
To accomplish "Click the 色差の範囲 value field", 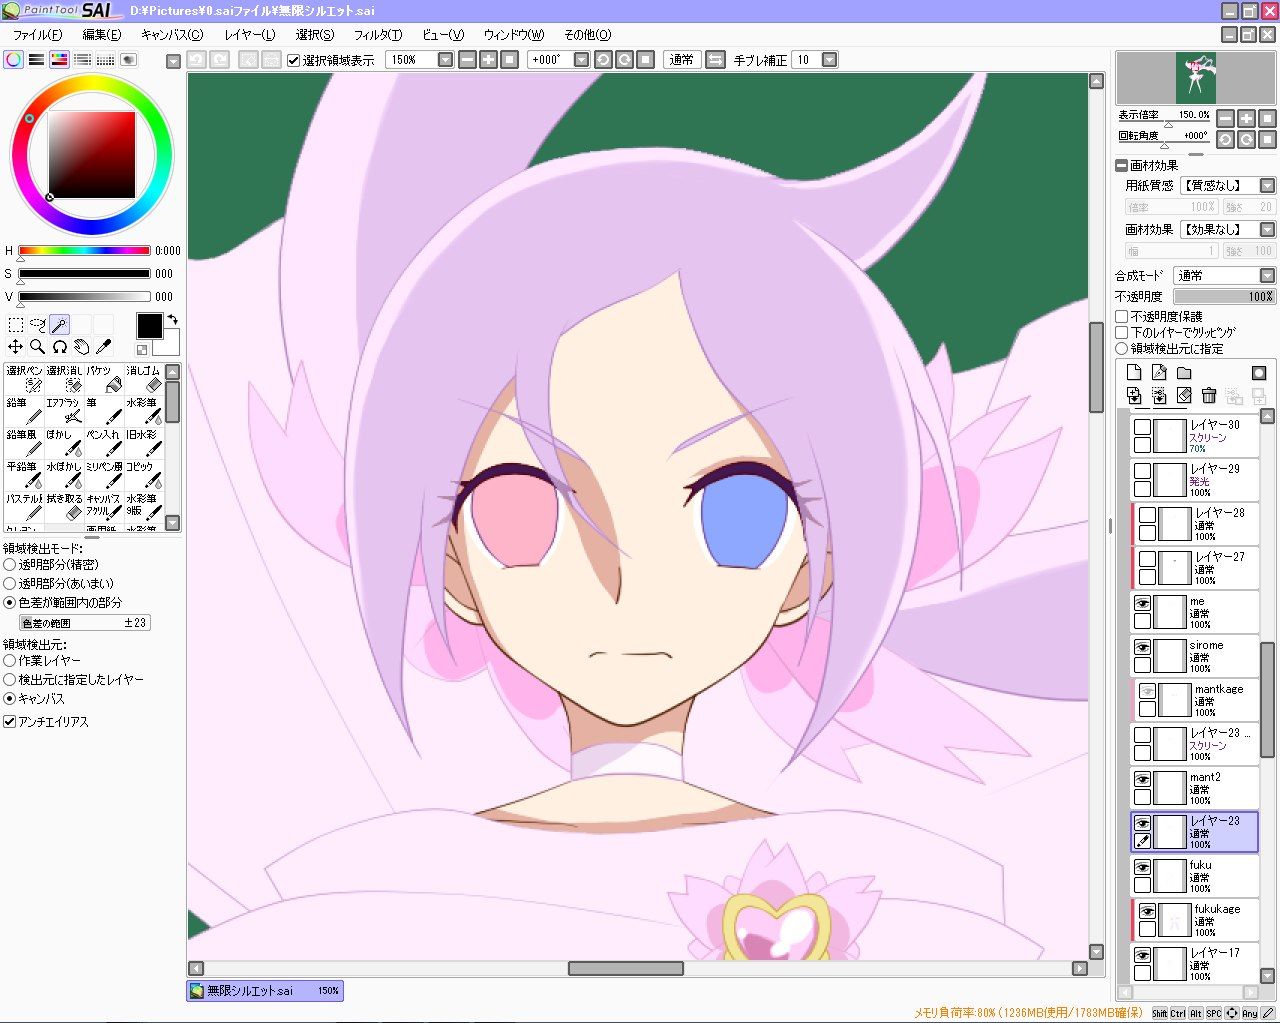I will pyautogui.click(x=84, y=623).
